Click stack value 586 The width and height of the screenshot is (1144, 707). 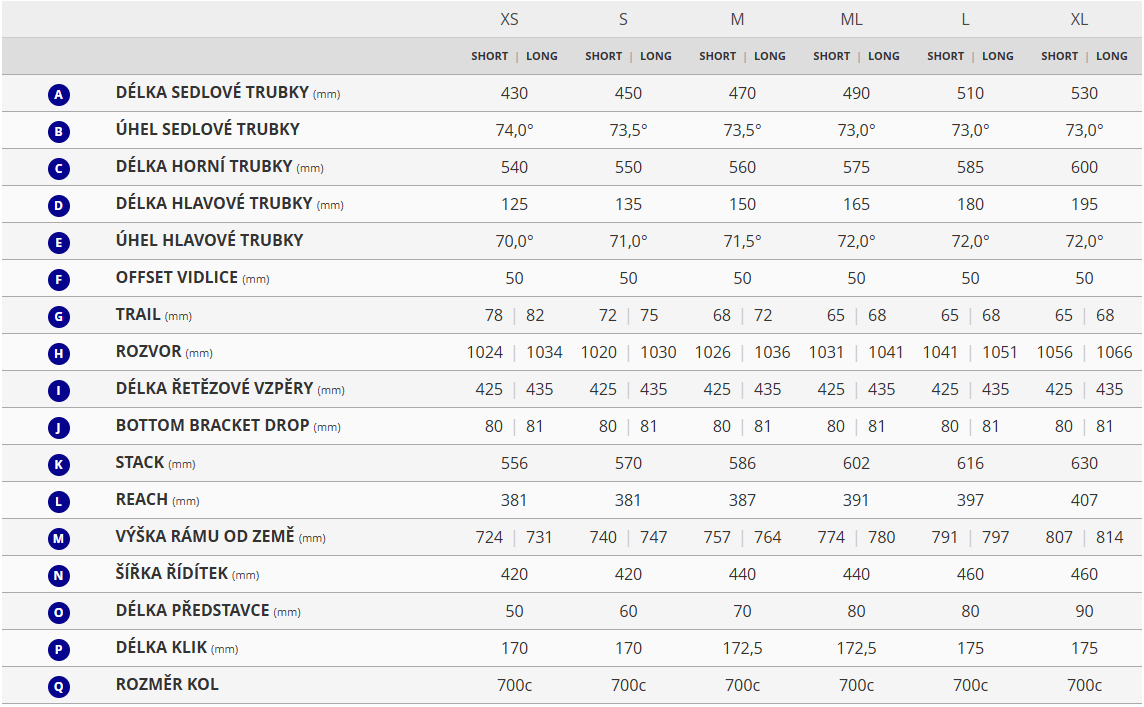tap(742, 463)
